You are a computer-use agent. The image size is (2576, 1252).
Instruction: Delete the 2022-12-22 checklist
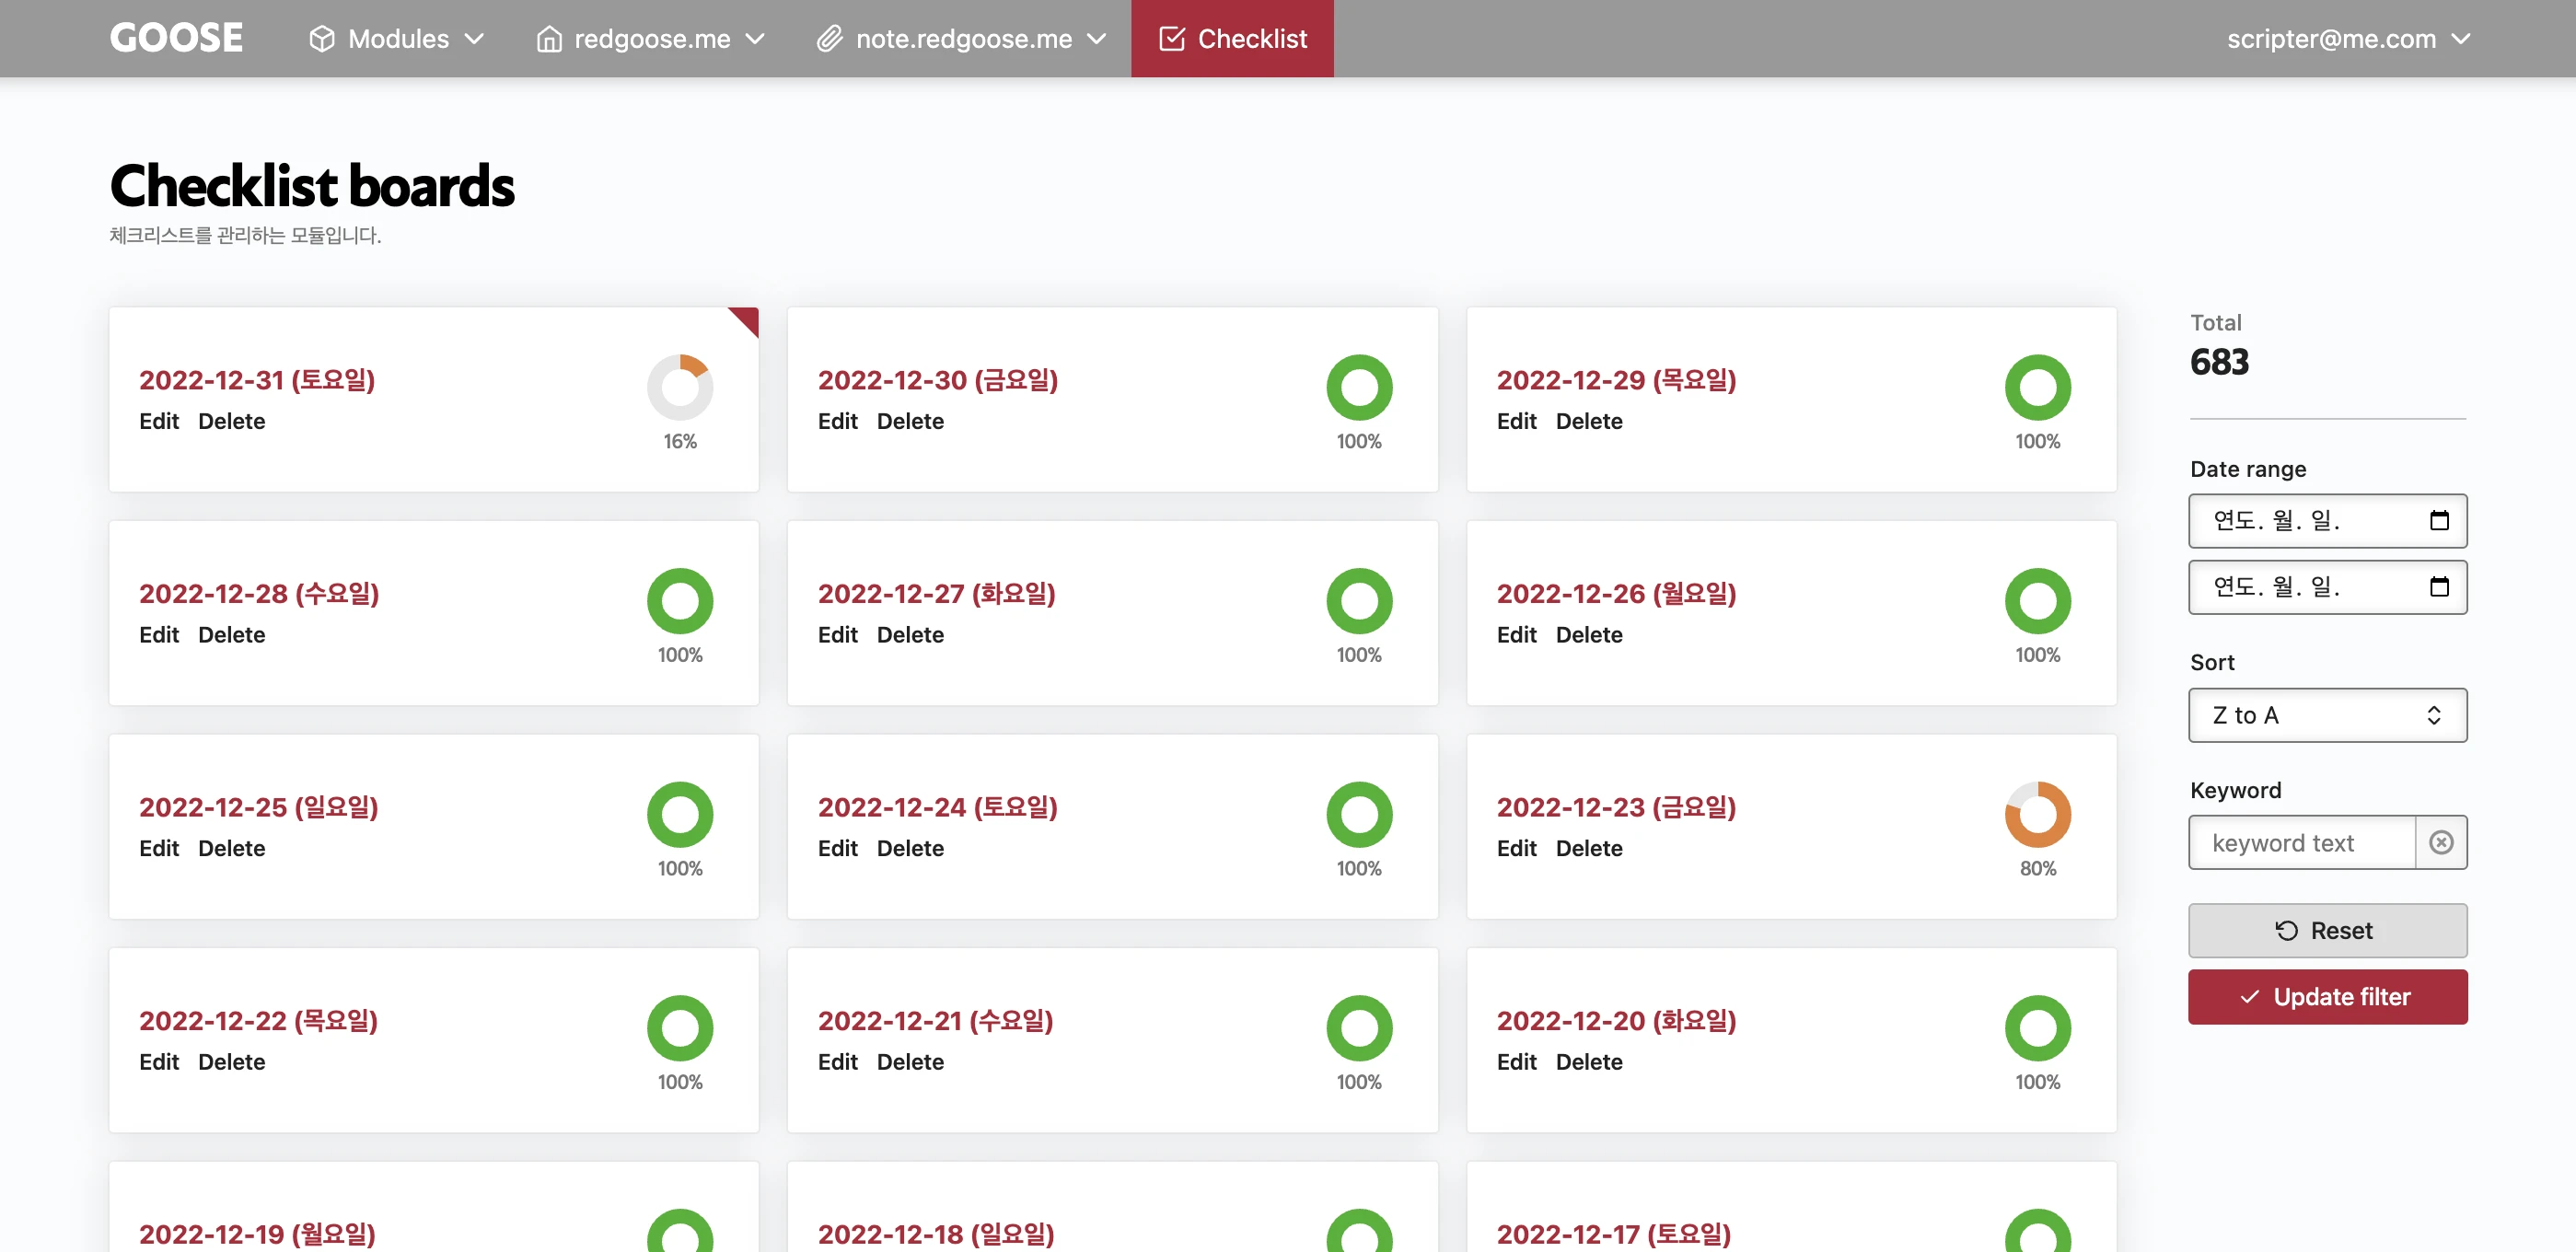[232, 1061]
